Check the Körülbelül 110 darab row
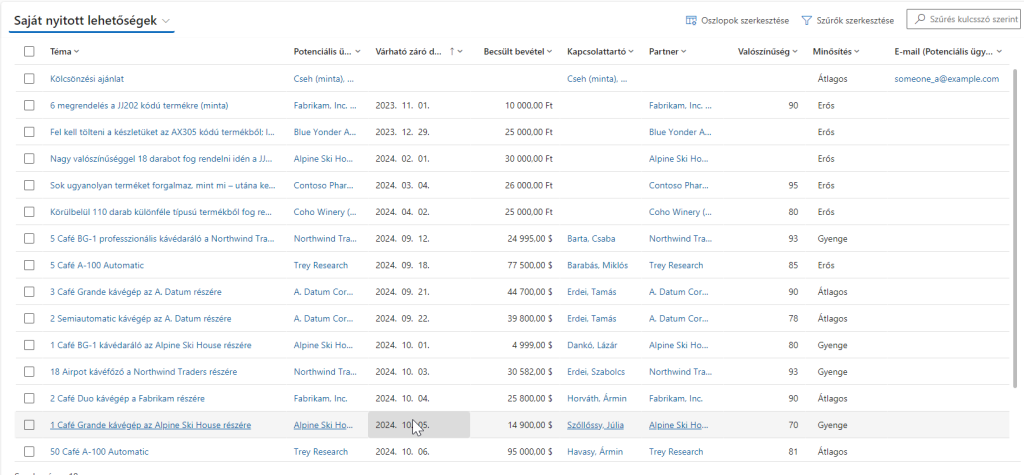This screenshot has width=1024, height=475. [29, 212]
